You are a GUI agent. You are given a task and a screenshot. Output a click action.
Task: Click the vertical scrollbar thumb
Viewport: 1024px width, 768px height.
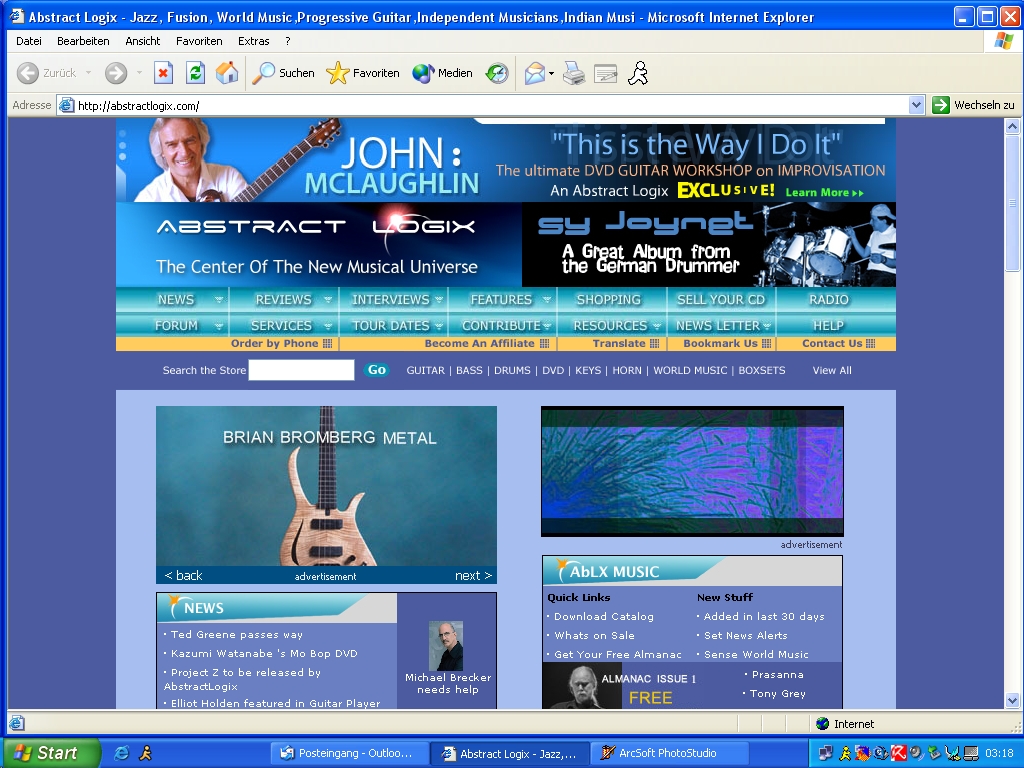(1012, 203)
